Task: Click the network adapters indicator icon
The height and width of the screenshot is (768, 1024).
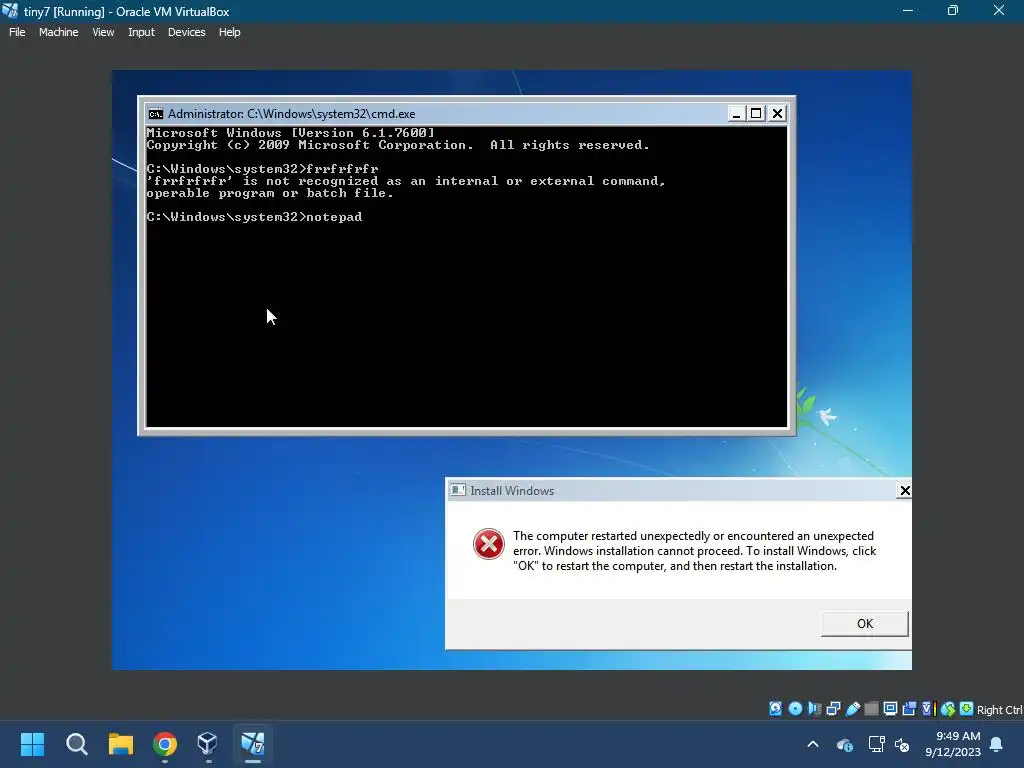Action: [833, 709]
